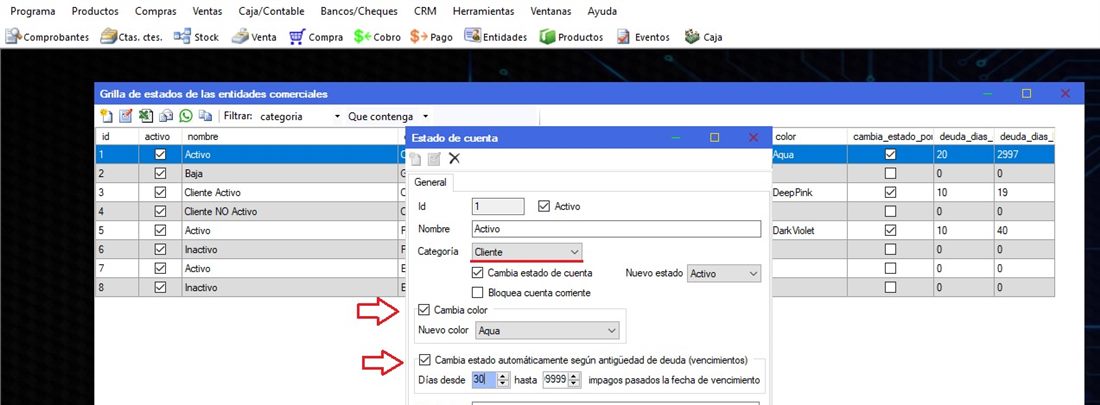This screenshot has height=405, width=1100.
Task: Click the 2997 deuda_dias cell
Action: coord(1024,154)
